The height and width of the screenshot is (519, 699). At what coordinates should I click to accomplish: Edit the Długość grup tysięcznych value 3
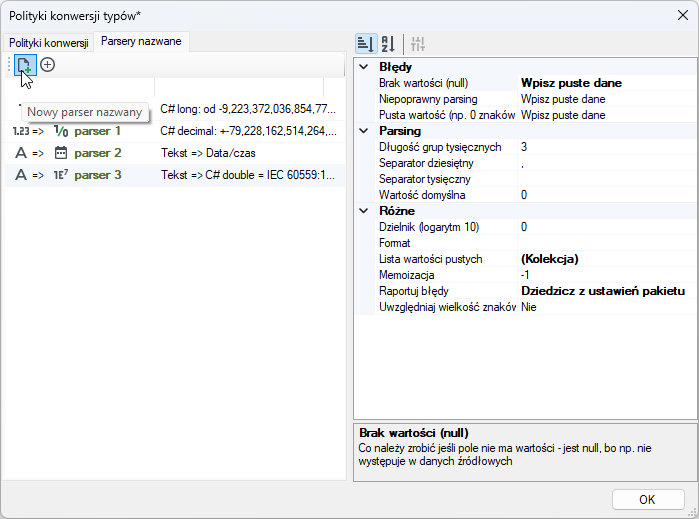tap(607, 147)
